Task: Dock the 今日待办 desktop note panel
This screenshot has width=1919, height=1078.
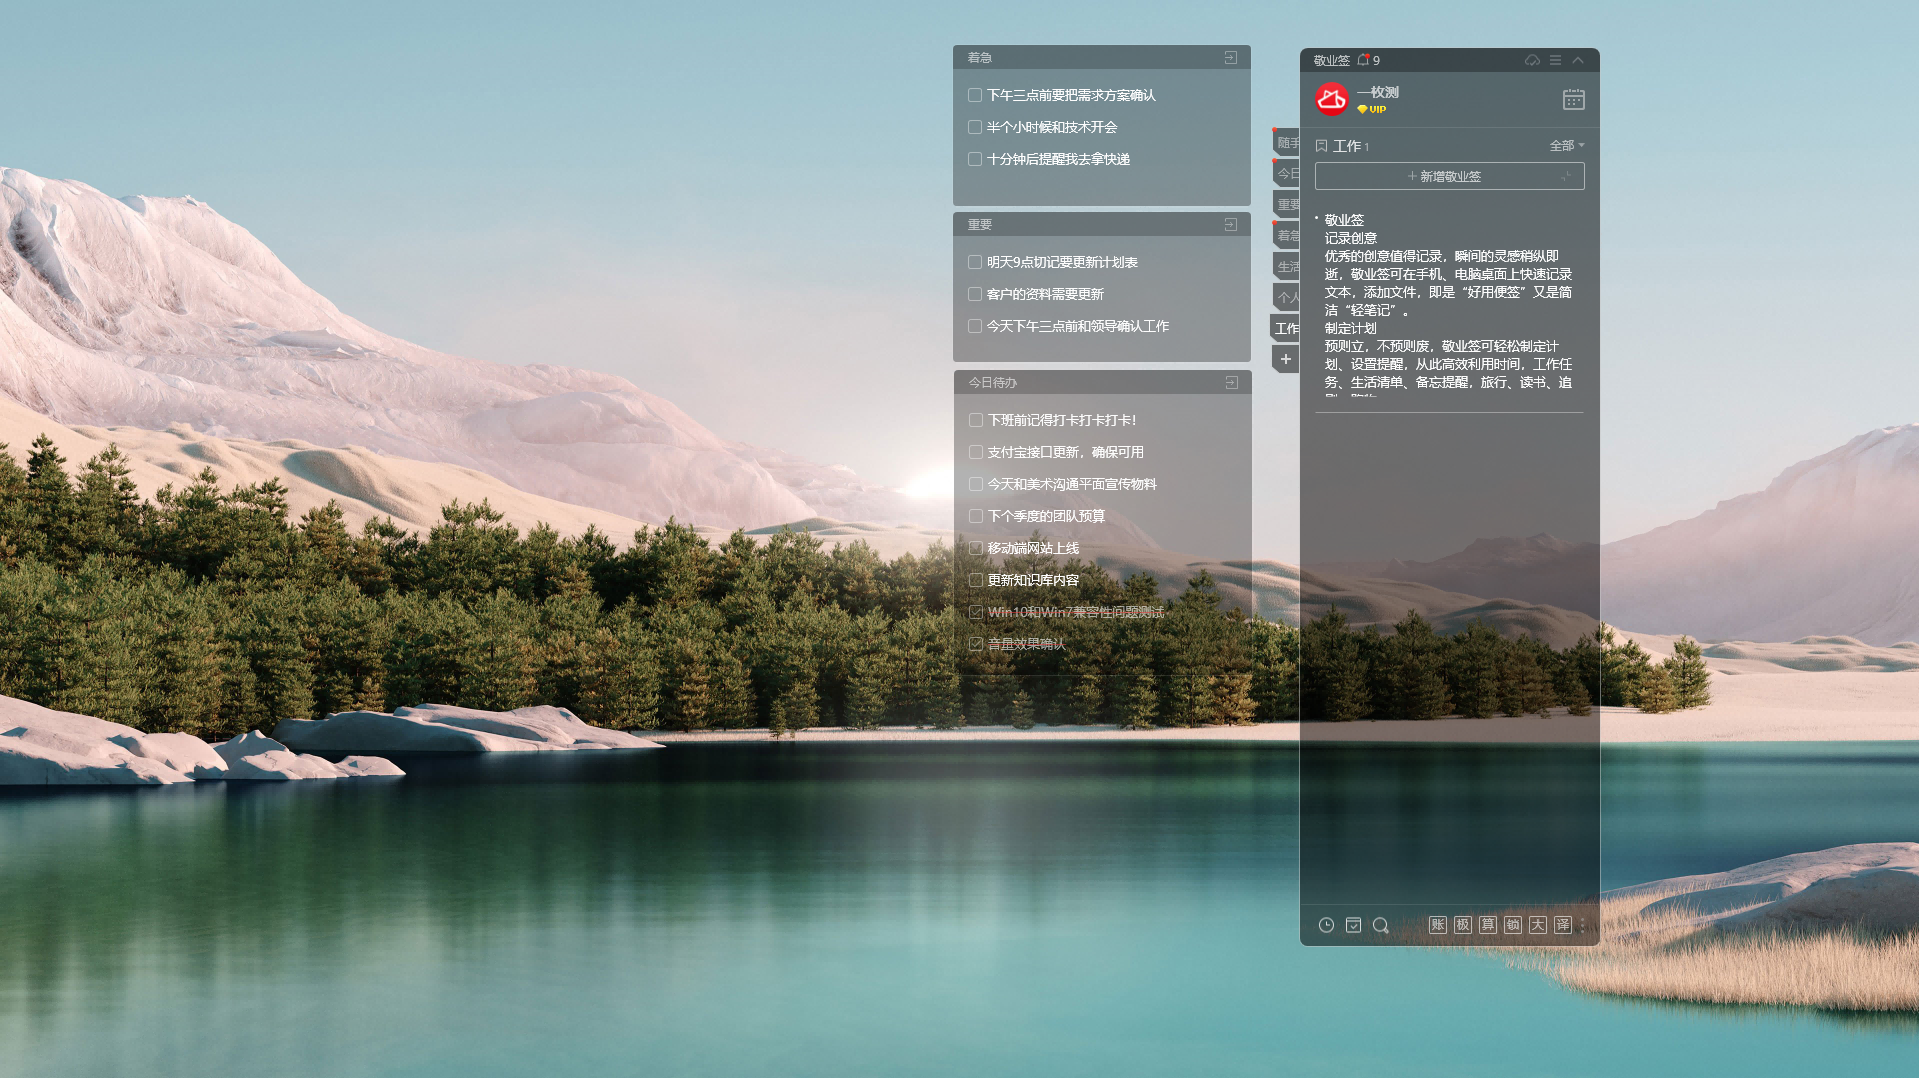Action: pos(1231,383)
